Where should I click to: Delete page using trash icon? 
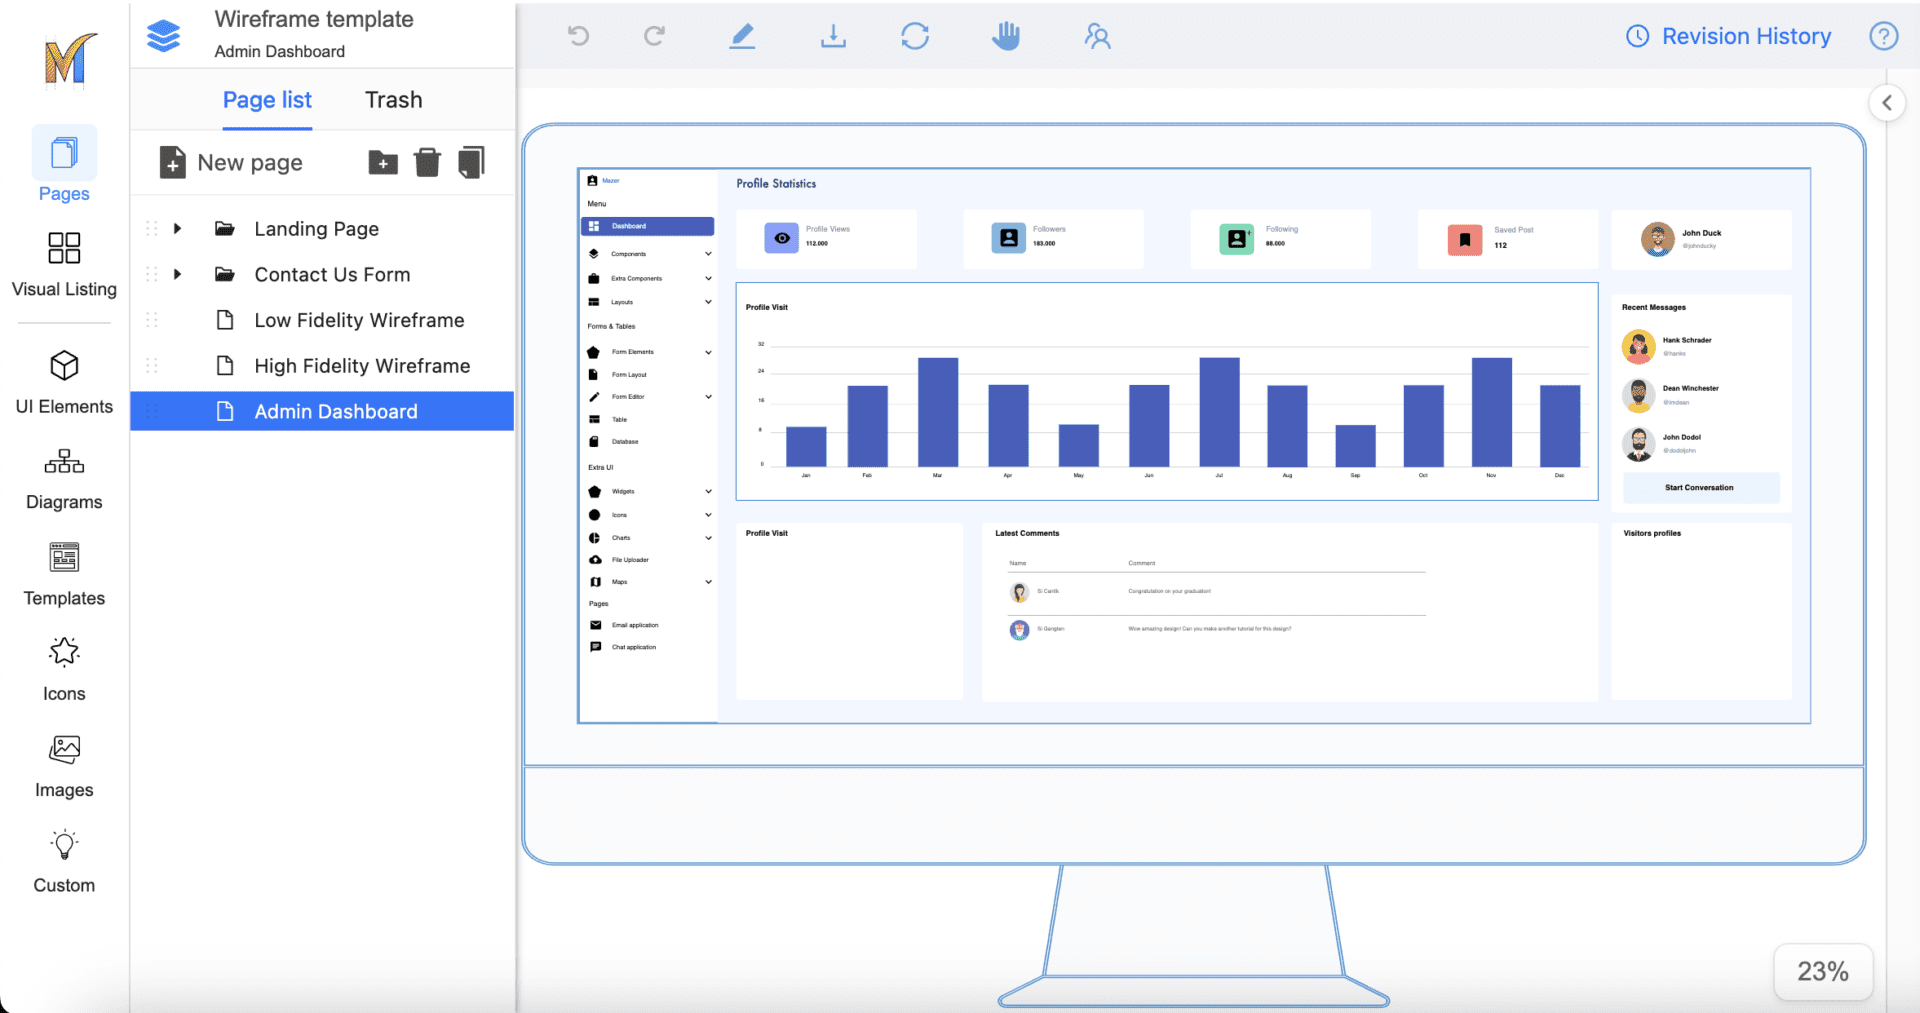tap(427, 162)
